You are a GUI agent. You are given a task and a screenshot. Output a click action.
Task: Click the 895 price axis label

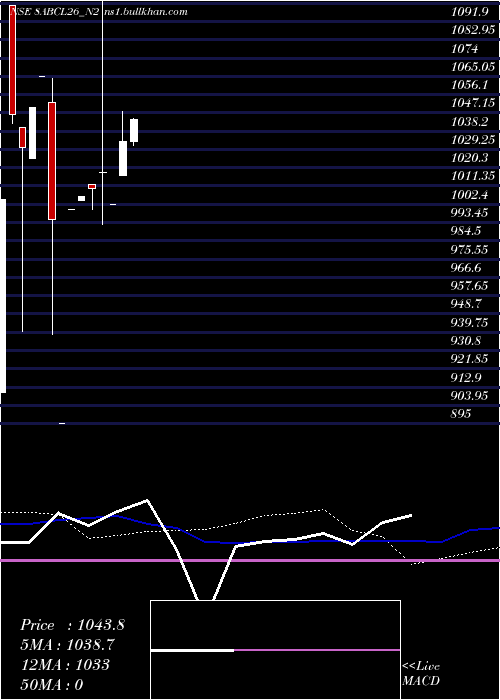461,414
